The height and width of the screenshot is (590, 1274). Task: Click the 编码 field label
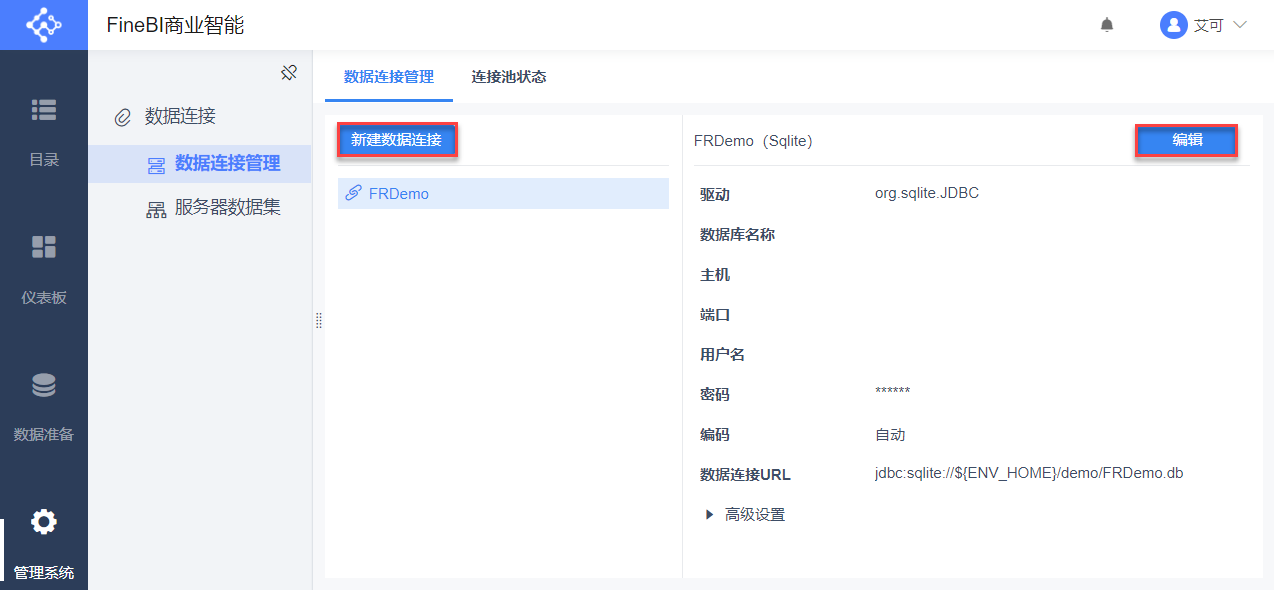click(x=715, y=435)
